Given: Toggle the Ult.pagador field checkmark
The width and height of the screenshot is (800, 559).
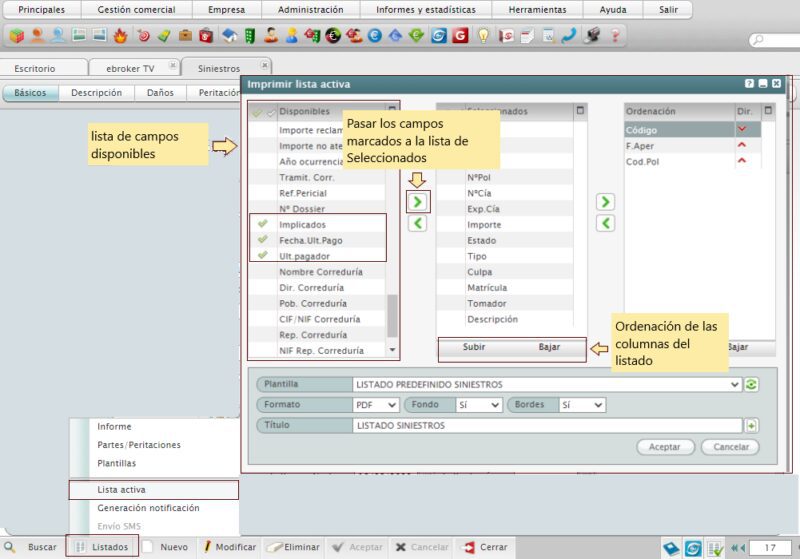Looking at the screenshot, I should click(262, 256).
